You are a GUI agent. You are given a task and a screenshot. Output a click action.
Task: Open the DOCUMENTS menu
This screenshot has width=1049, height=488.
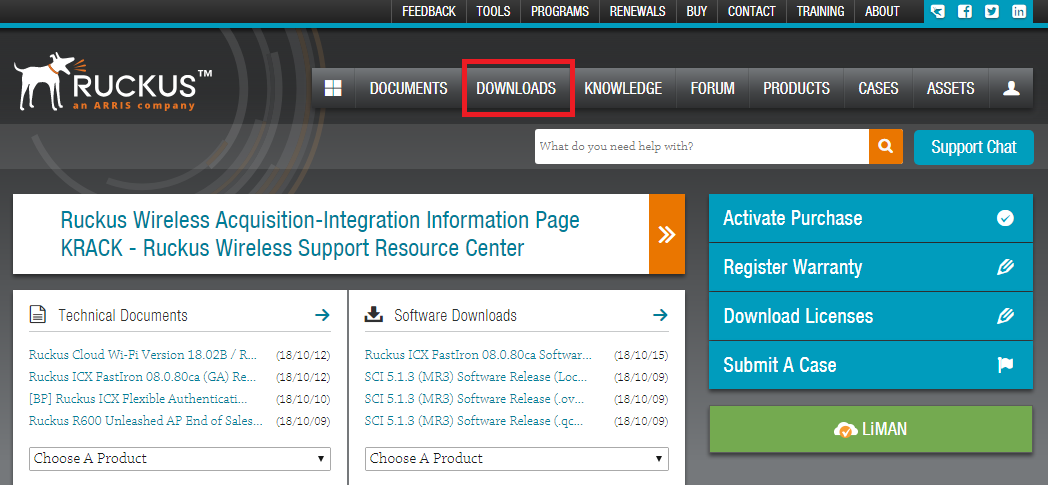(409, 88)
